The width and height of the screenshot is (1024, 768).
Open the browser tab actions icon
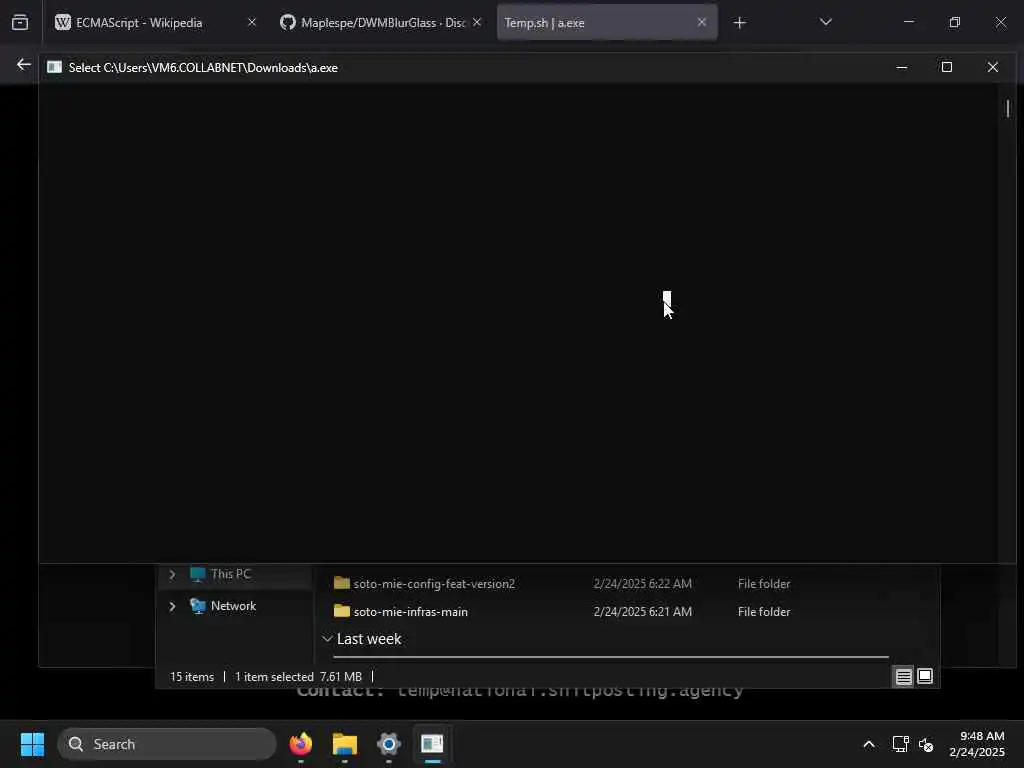[x=20, y=22]
